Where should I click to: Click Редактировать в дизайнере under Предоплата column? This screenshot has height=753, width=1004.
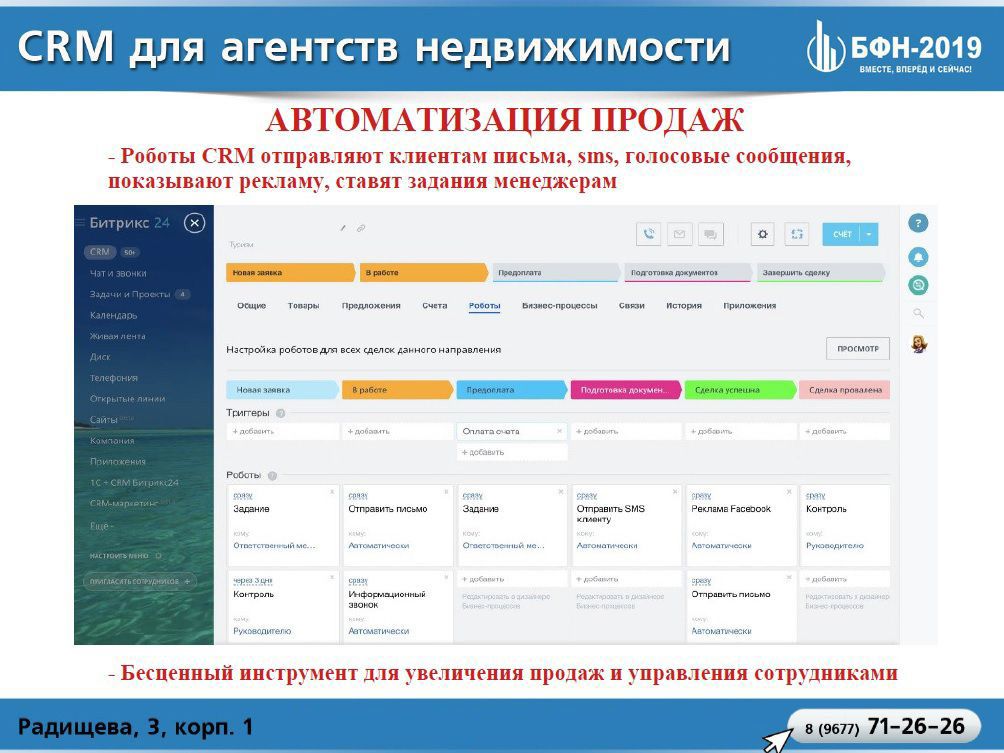click(506, 601)
